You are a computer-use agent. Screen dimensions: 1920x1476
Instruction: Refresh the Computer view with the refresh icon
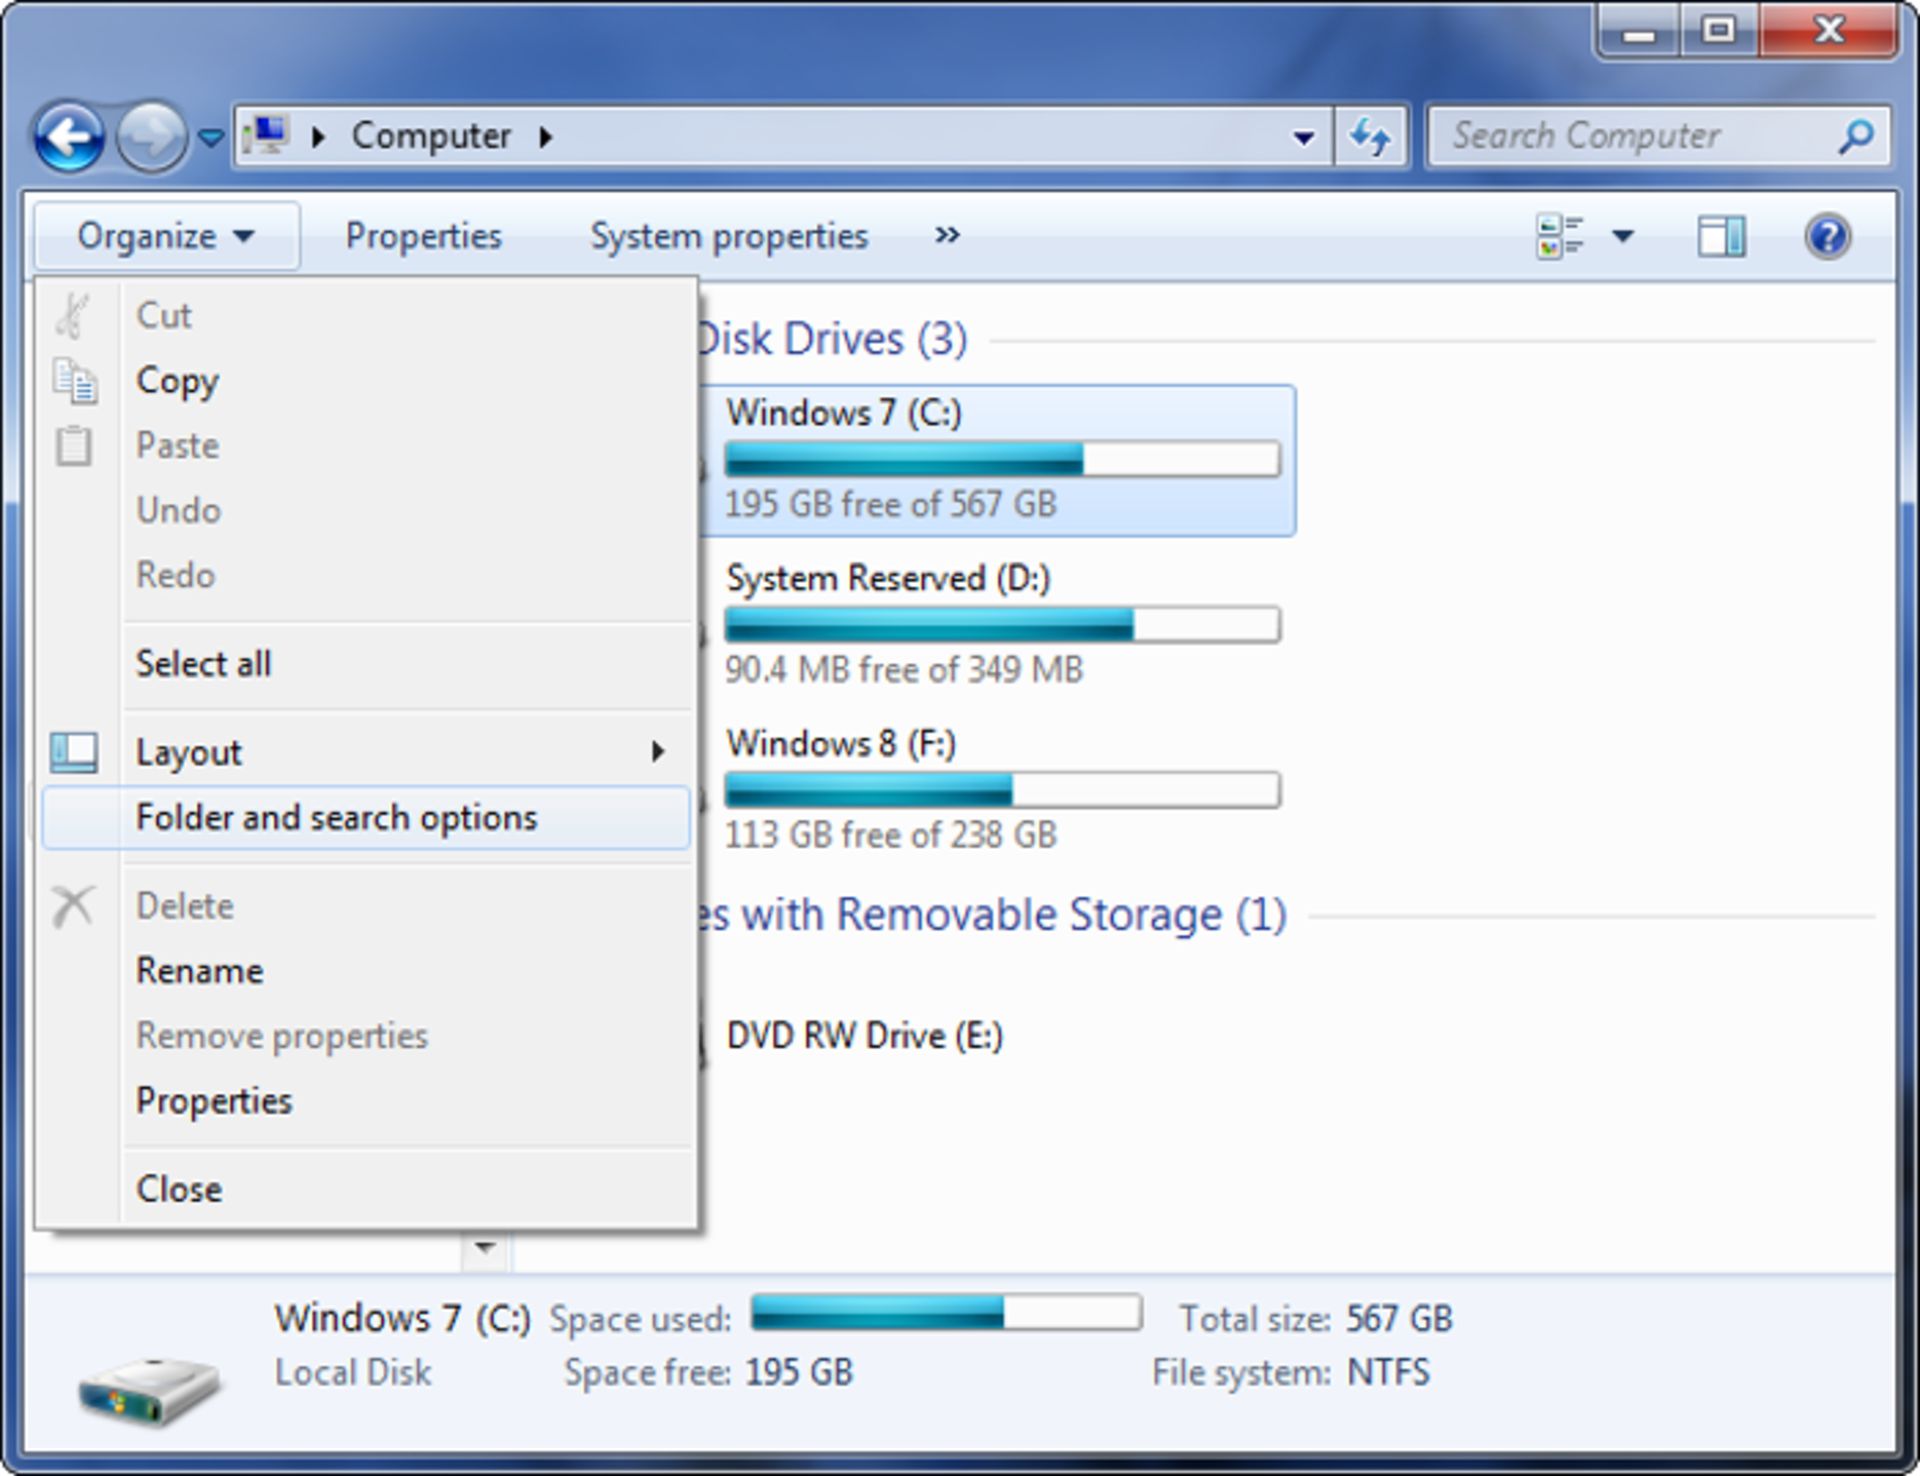(x=1371, y=137)
